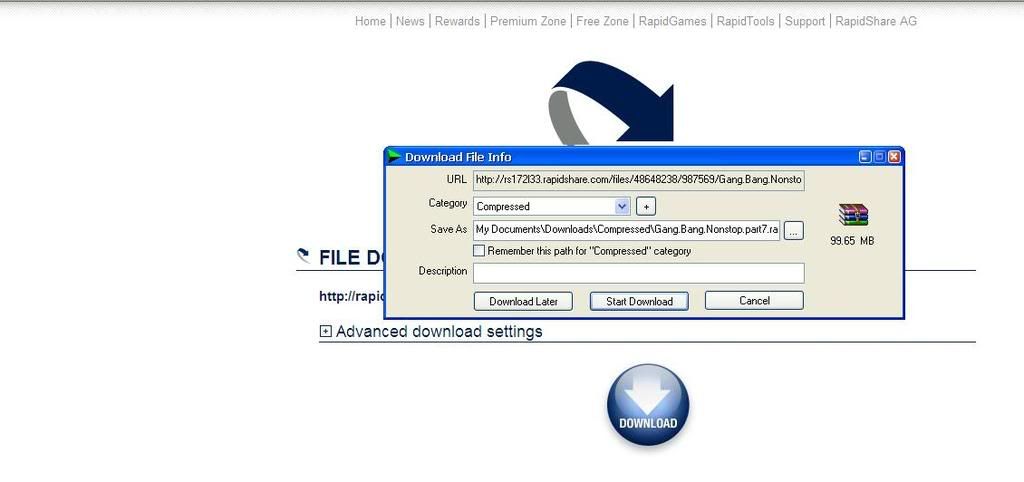Screen dimensions: 1024x482
Task: Open RapidShare AG link
Action: [876, 22]
